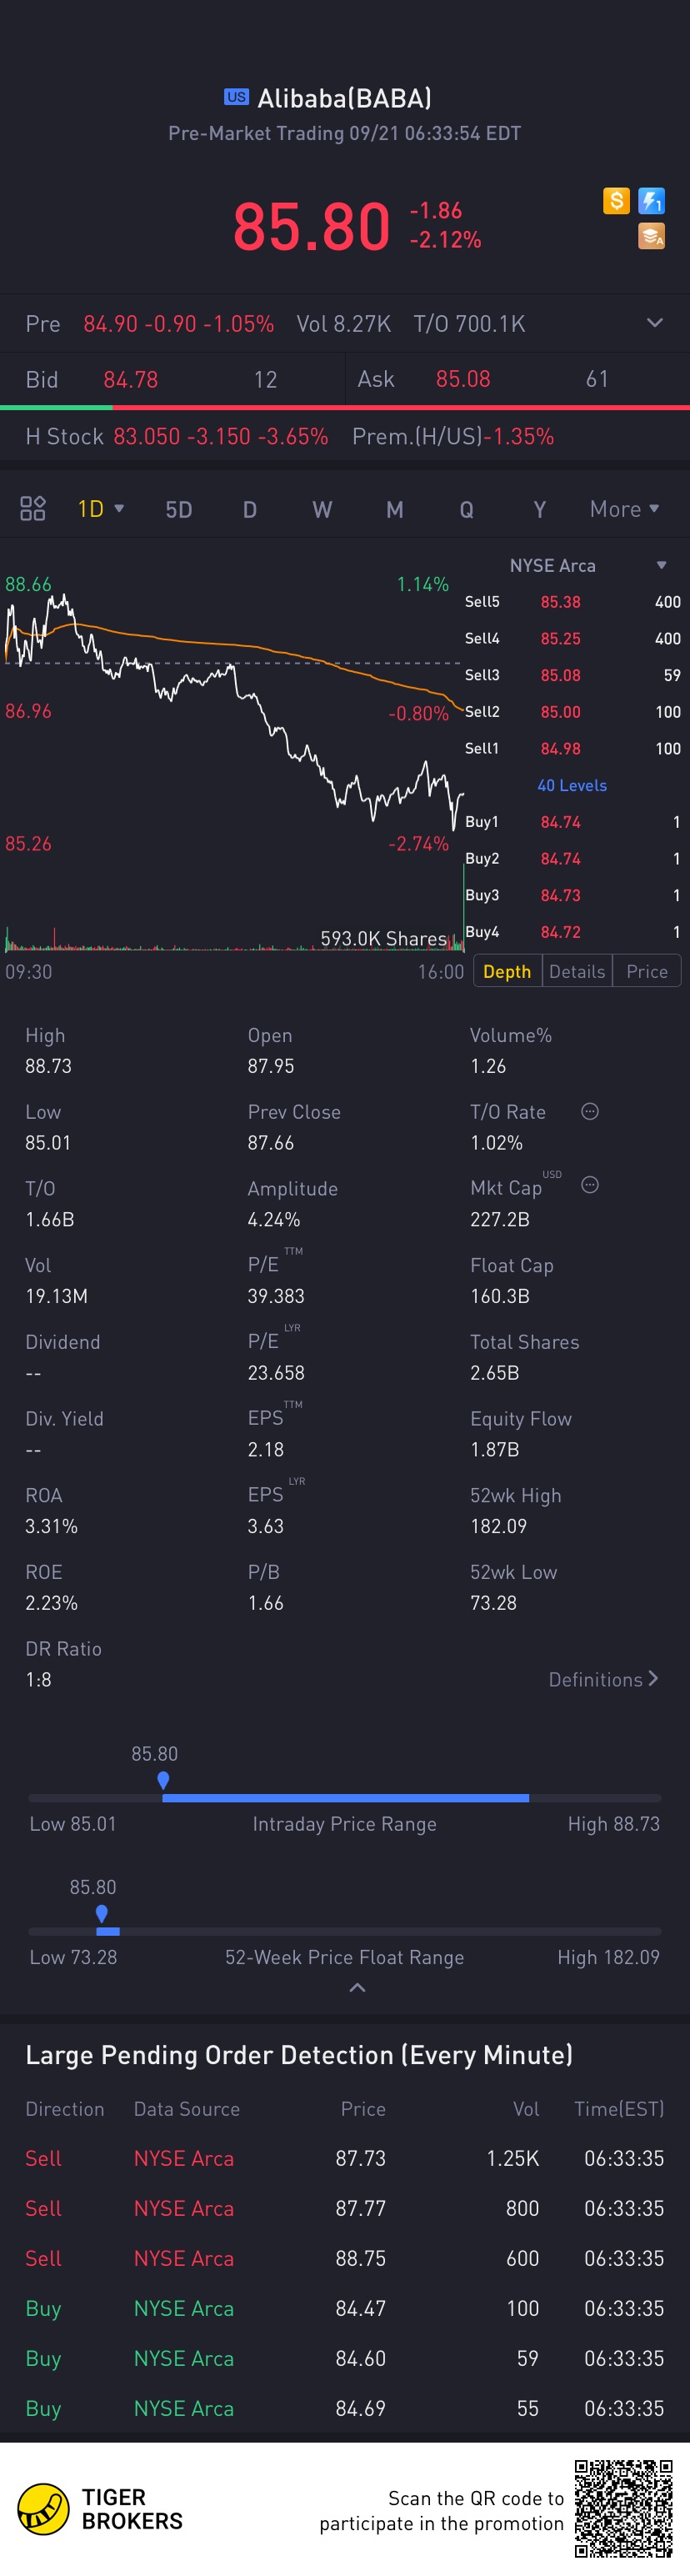Open the Definitions link
Viewport: 690px width, 2576px height.
(603, 1680)
